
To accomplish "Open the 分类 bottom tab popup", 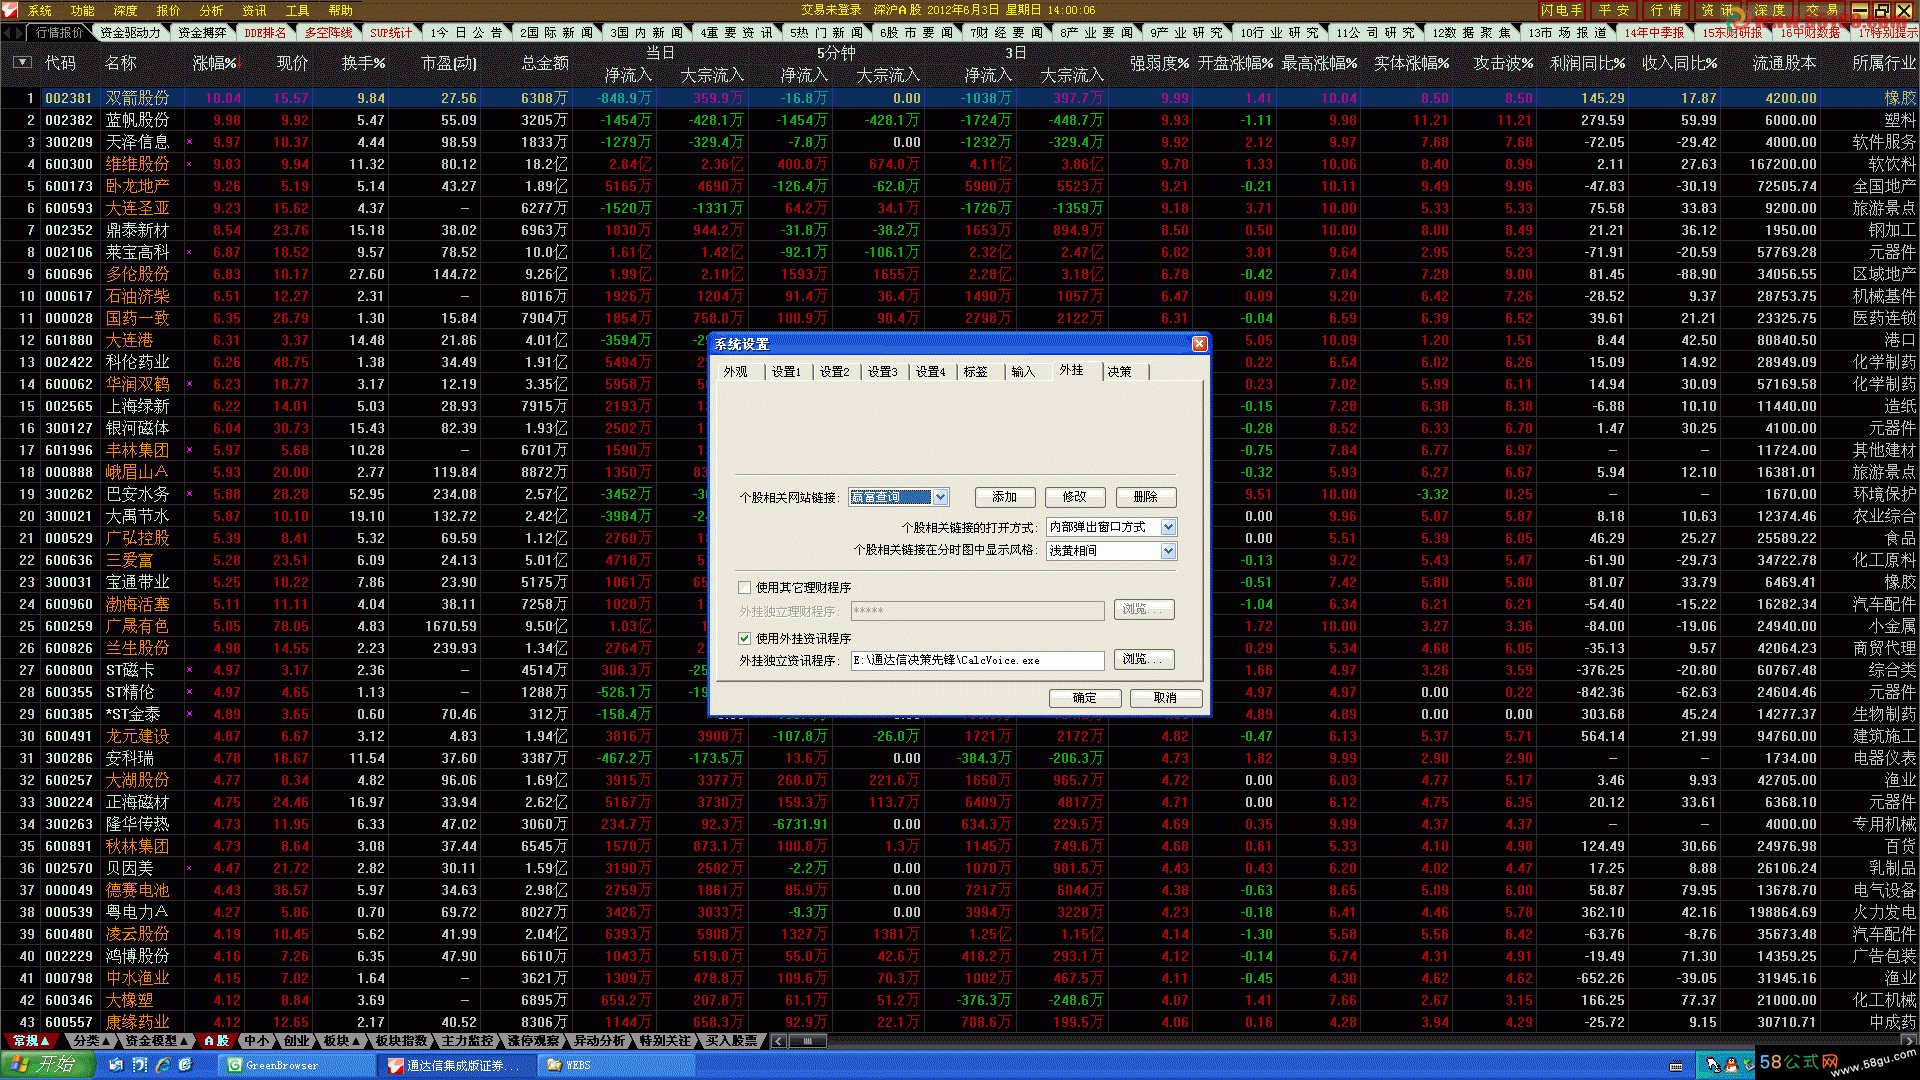I will point(92,1041).
